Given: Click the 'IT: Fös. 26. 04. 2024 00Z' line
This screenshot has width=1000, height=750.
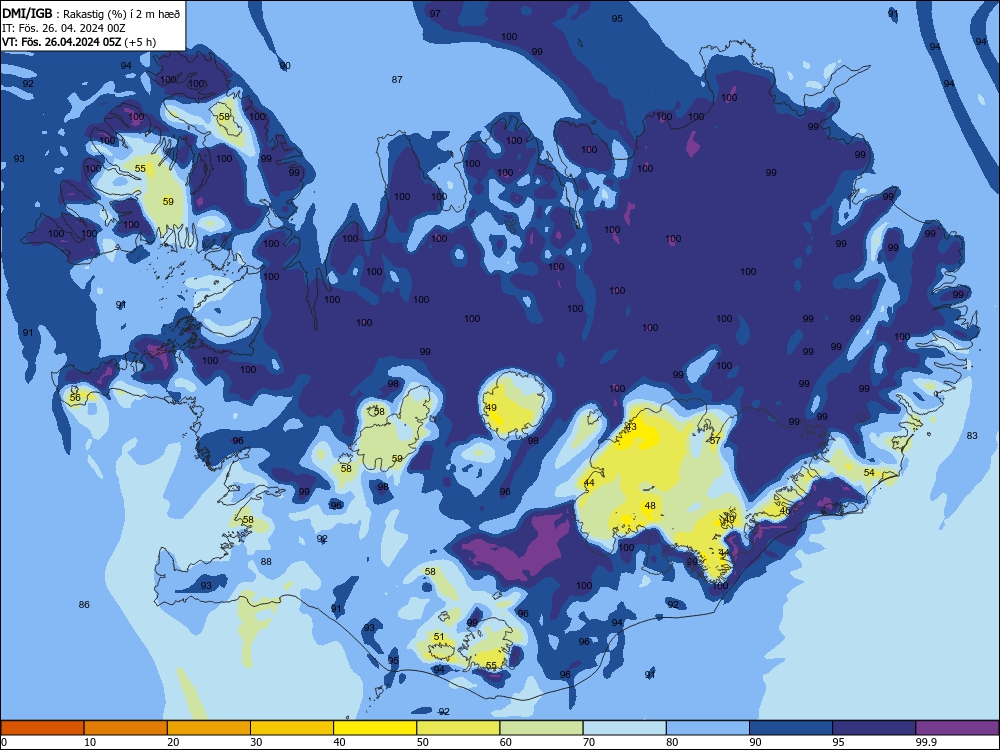Looking at the screenshot, I should pyautogui.click(x=64, y=28).
